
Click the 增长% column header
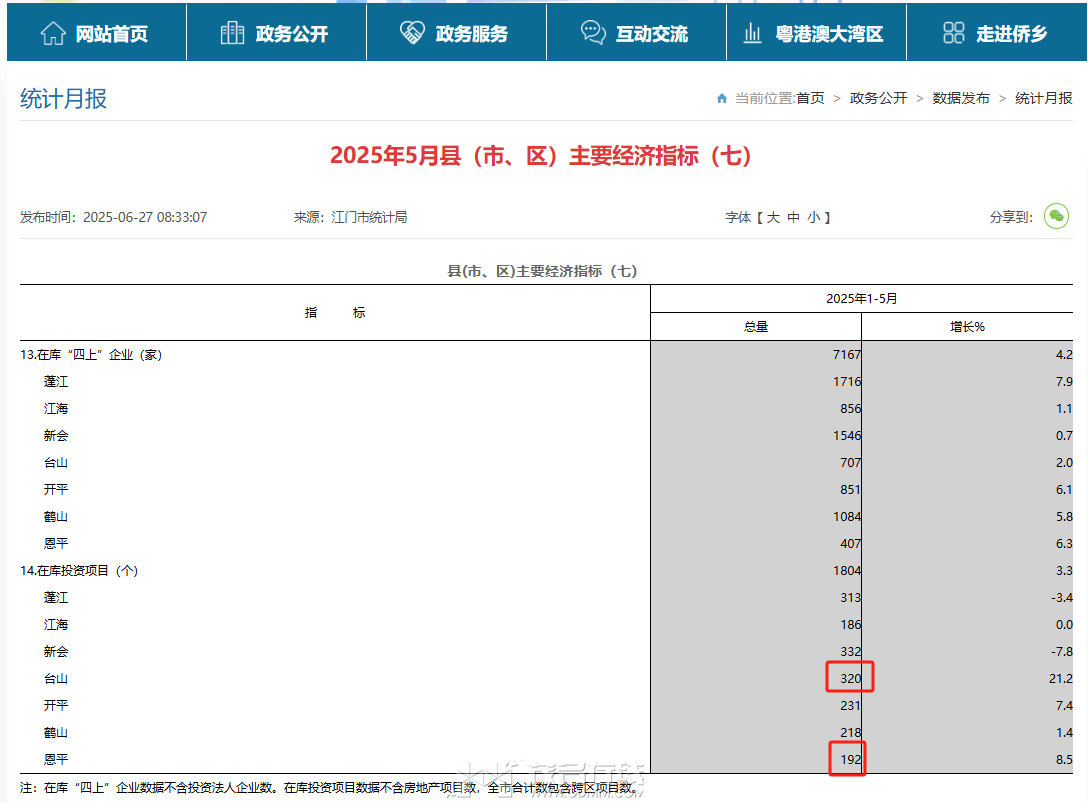[x=967, y=327]
